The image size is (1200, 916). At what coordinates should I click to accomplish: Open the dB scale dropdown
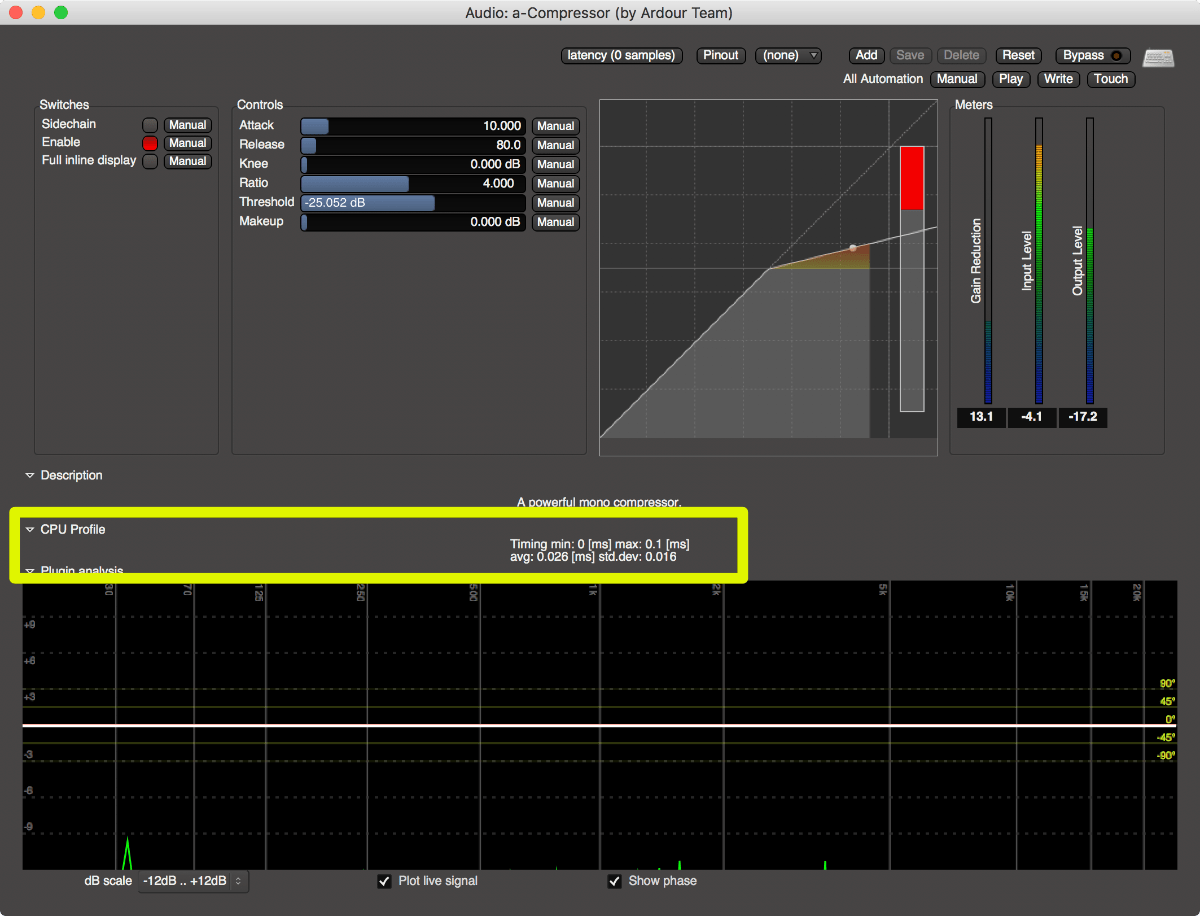[192, 881]
